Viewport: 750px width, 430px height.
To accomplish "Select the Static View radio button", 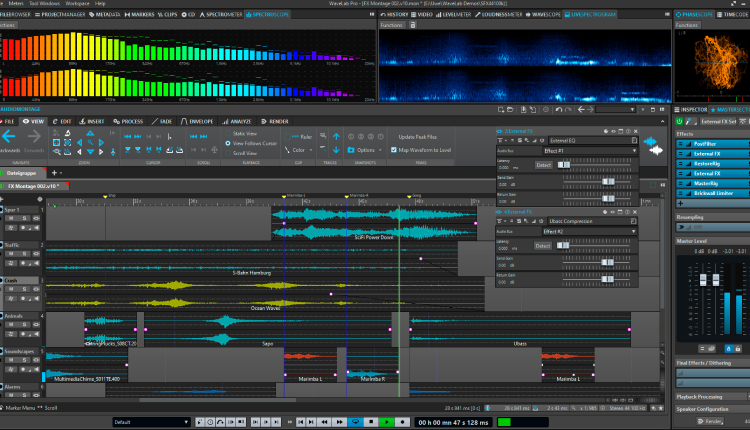I will [x=228, y=133].
